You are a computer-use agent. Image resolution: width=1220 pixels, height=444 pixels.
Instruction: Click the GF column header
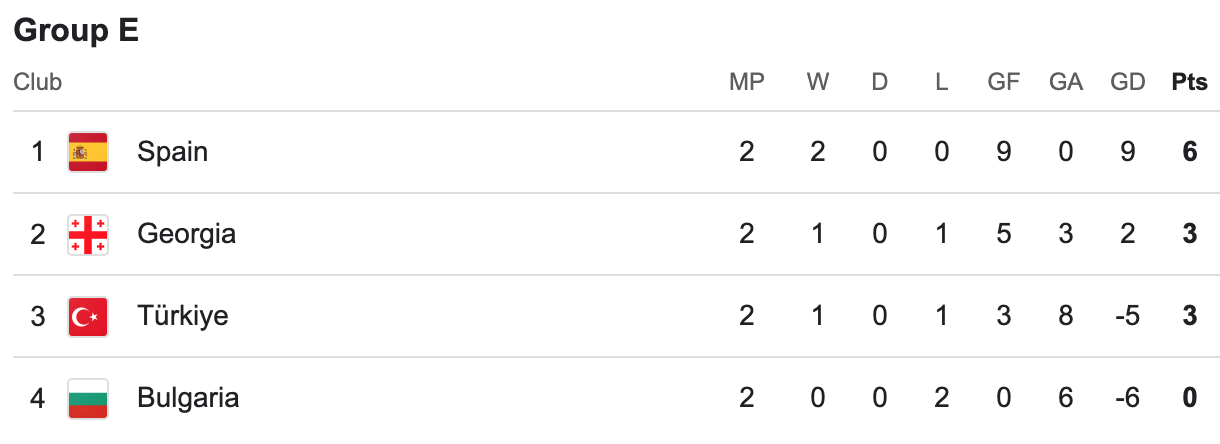[1003, 82]
